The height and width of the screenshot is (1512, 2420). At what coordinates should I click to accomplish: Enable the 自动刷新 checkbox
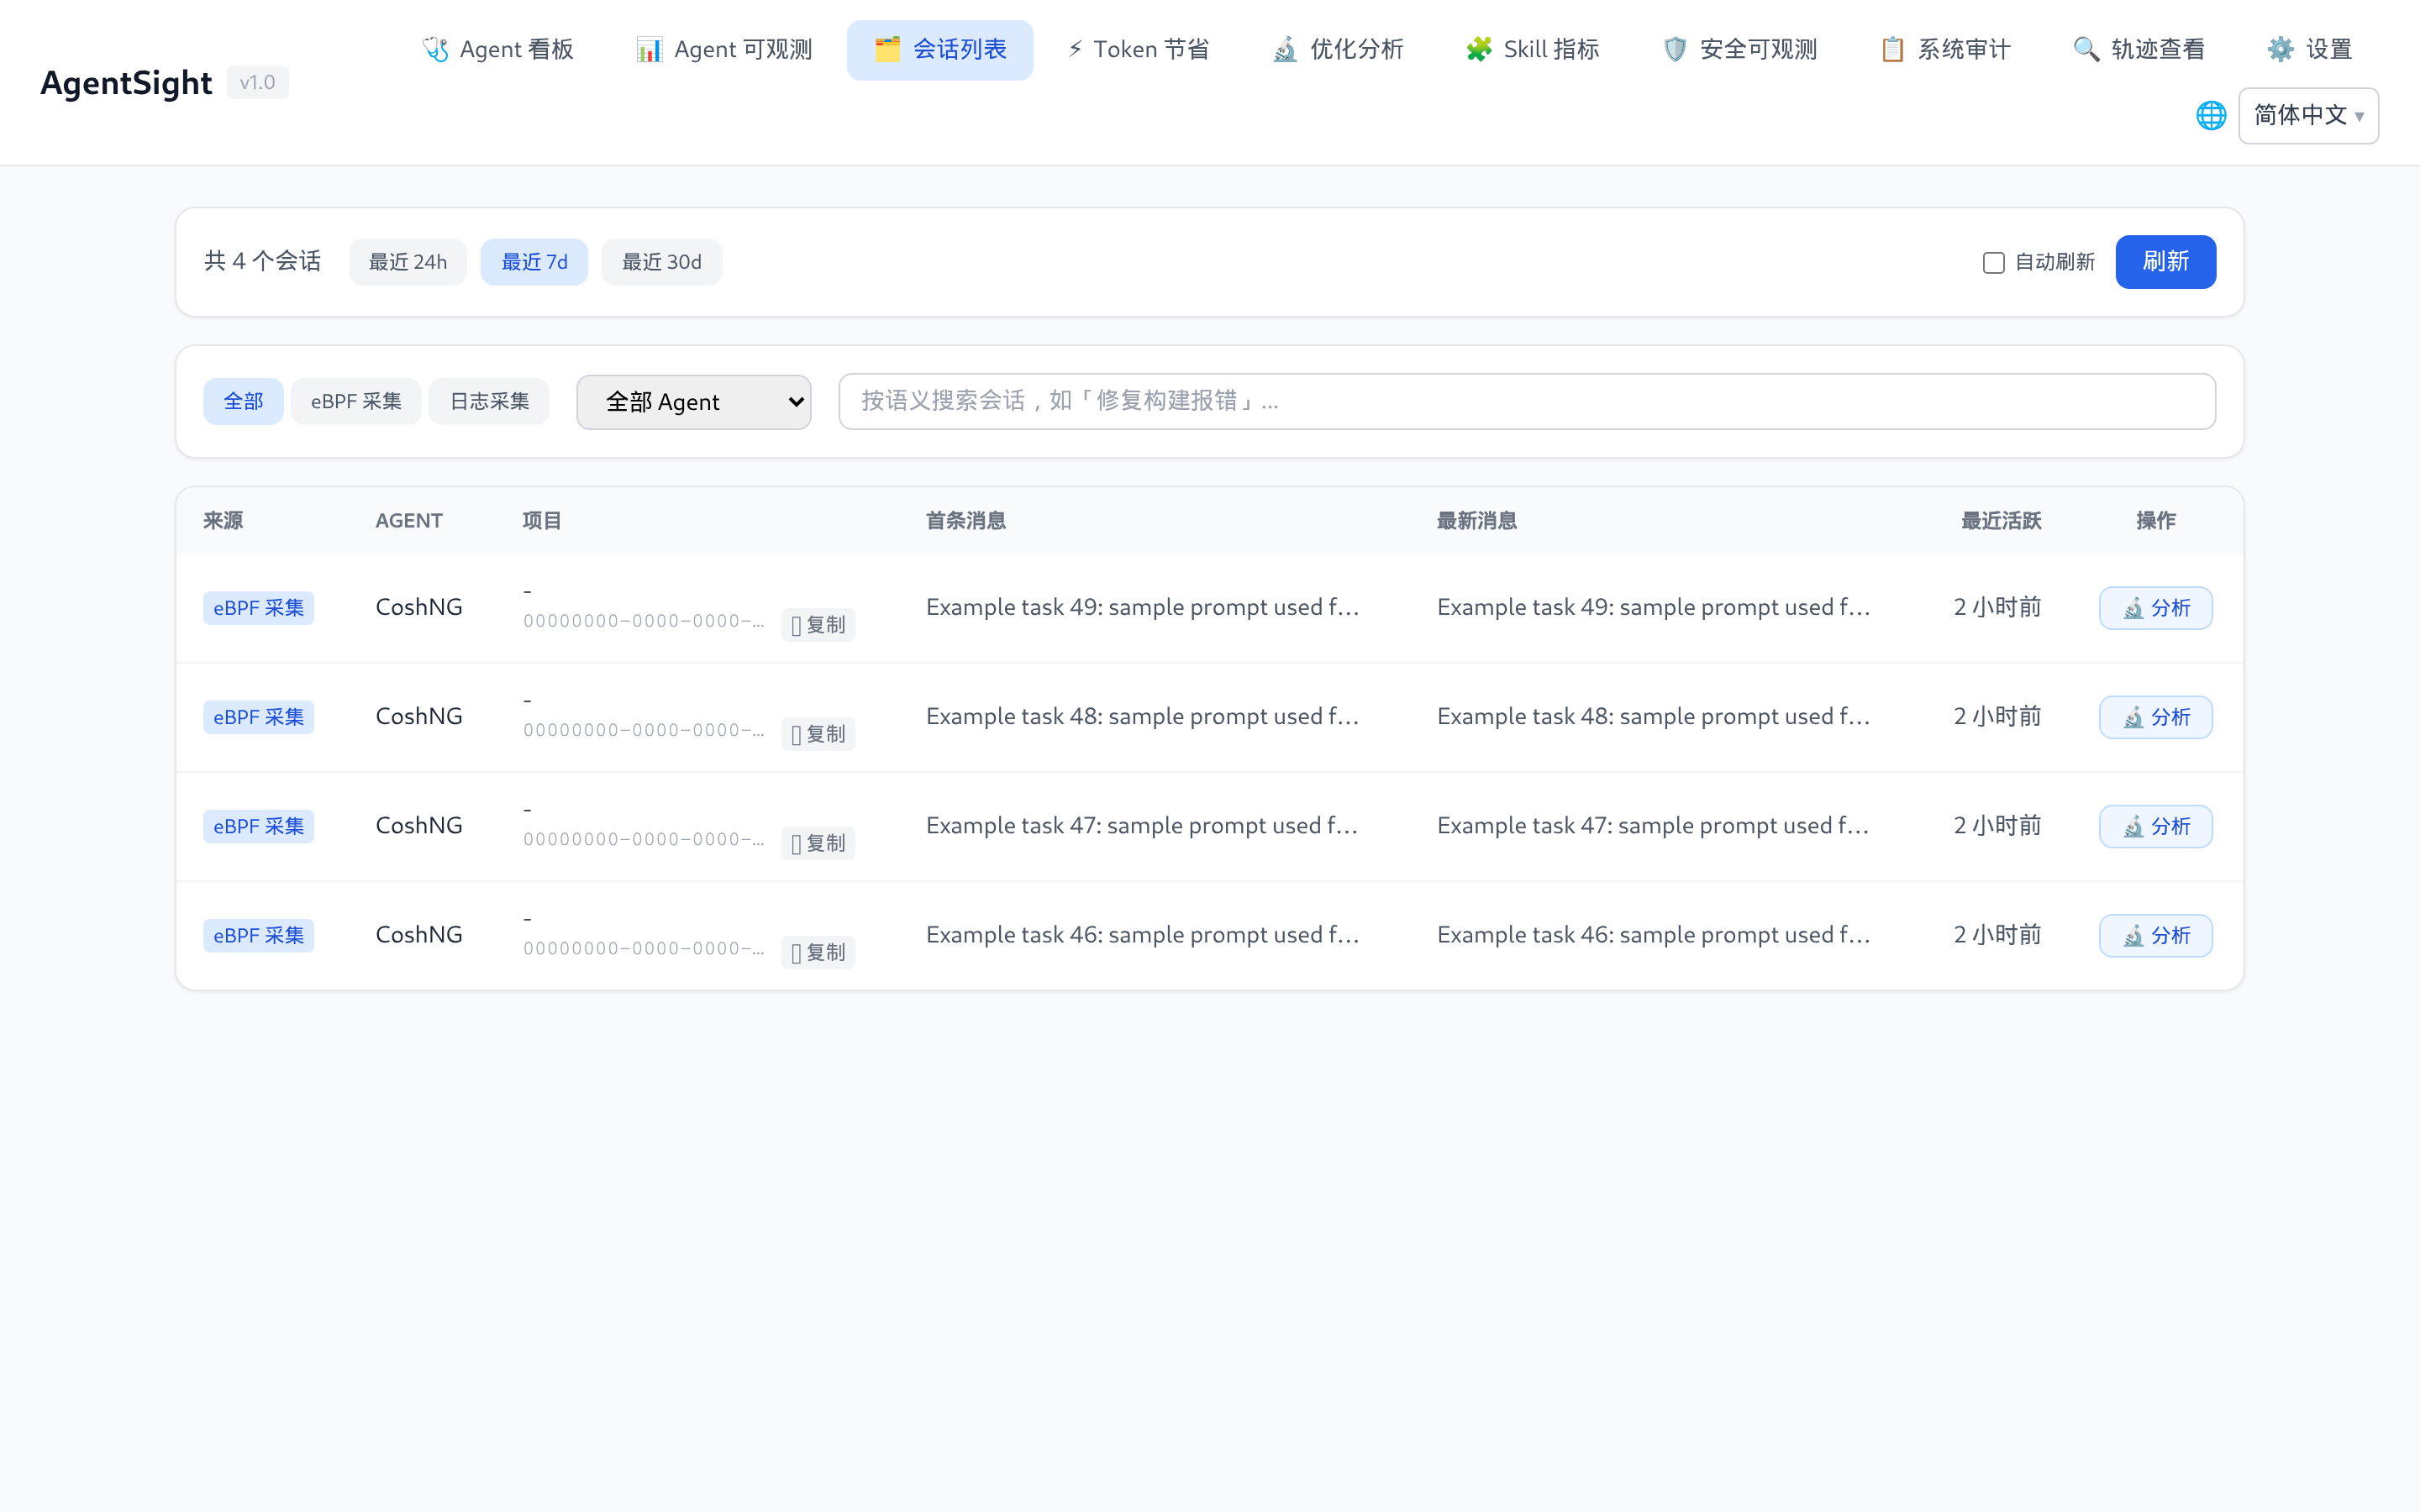(1993, 262)
